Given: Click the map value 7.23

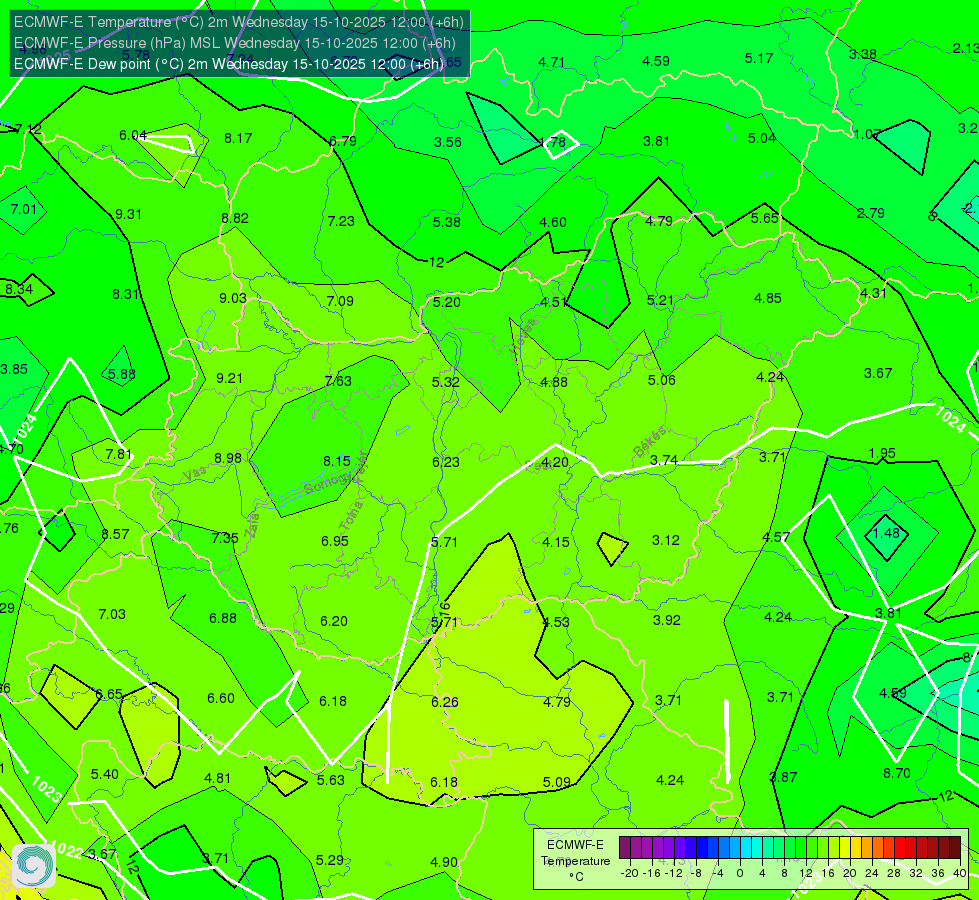Looking at the screenshot, I should pos(341,221).
